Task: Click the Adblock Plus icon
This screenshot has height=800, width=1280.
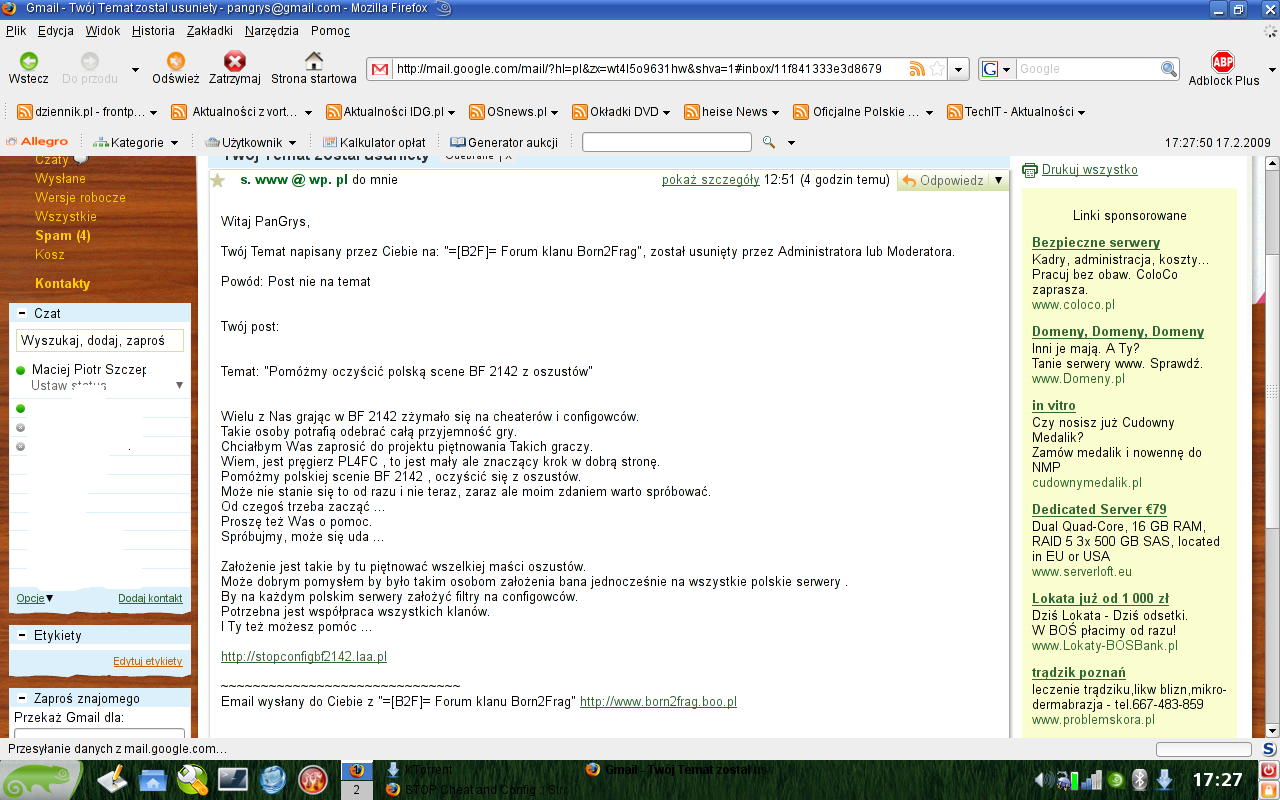Action: pyautogui.click(x=1222, y=61)
